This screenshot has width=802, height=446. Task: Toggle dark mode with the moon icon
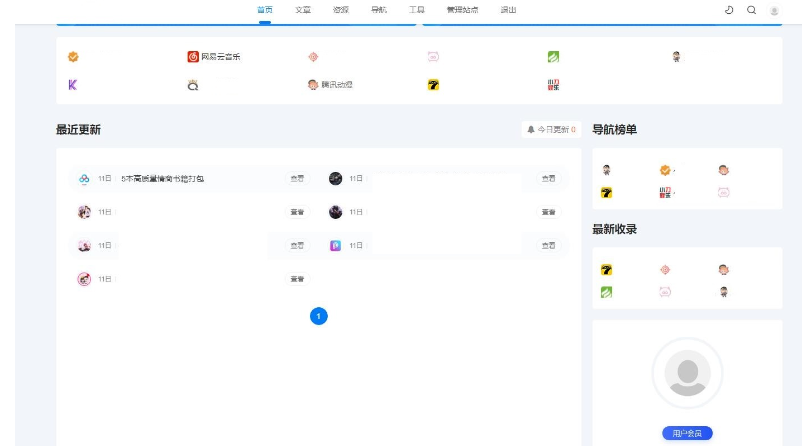tap(729, 10)
